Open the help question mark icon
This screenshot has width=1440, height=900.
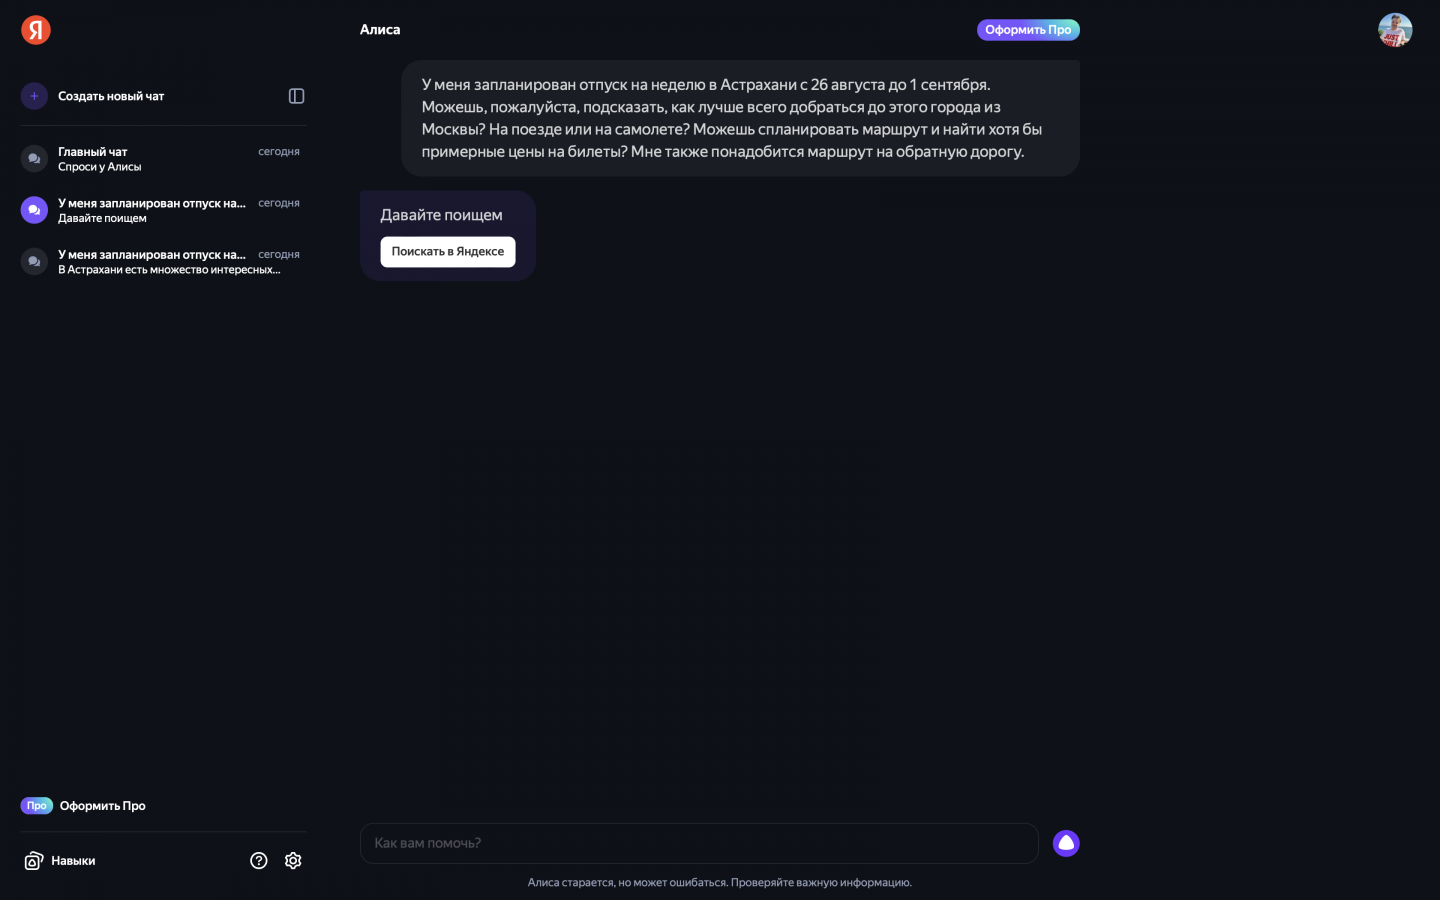(x=259, y=861)
